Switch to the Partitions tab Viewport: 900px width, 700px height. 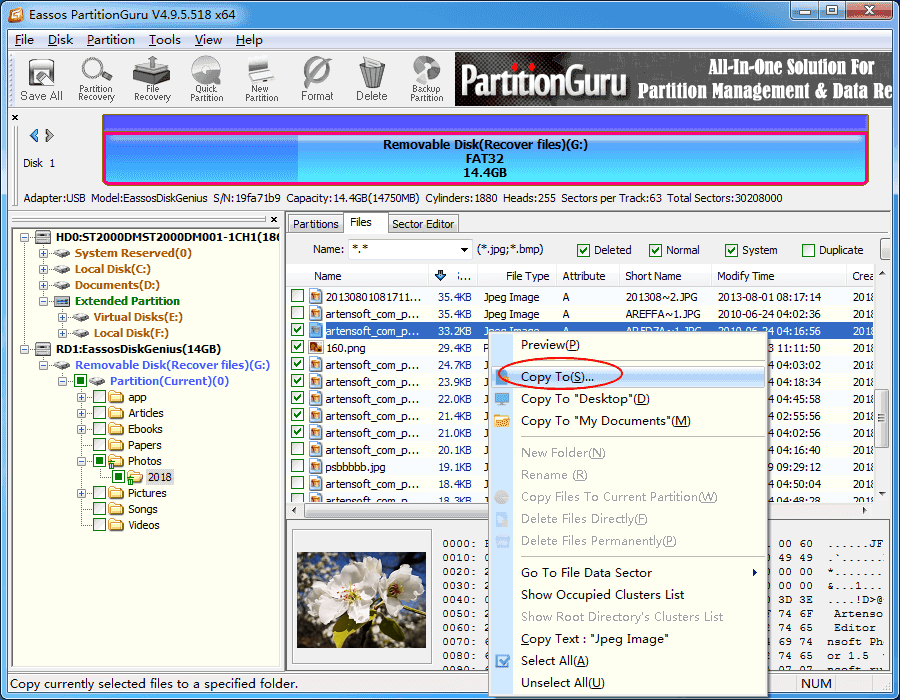(315, 224)
